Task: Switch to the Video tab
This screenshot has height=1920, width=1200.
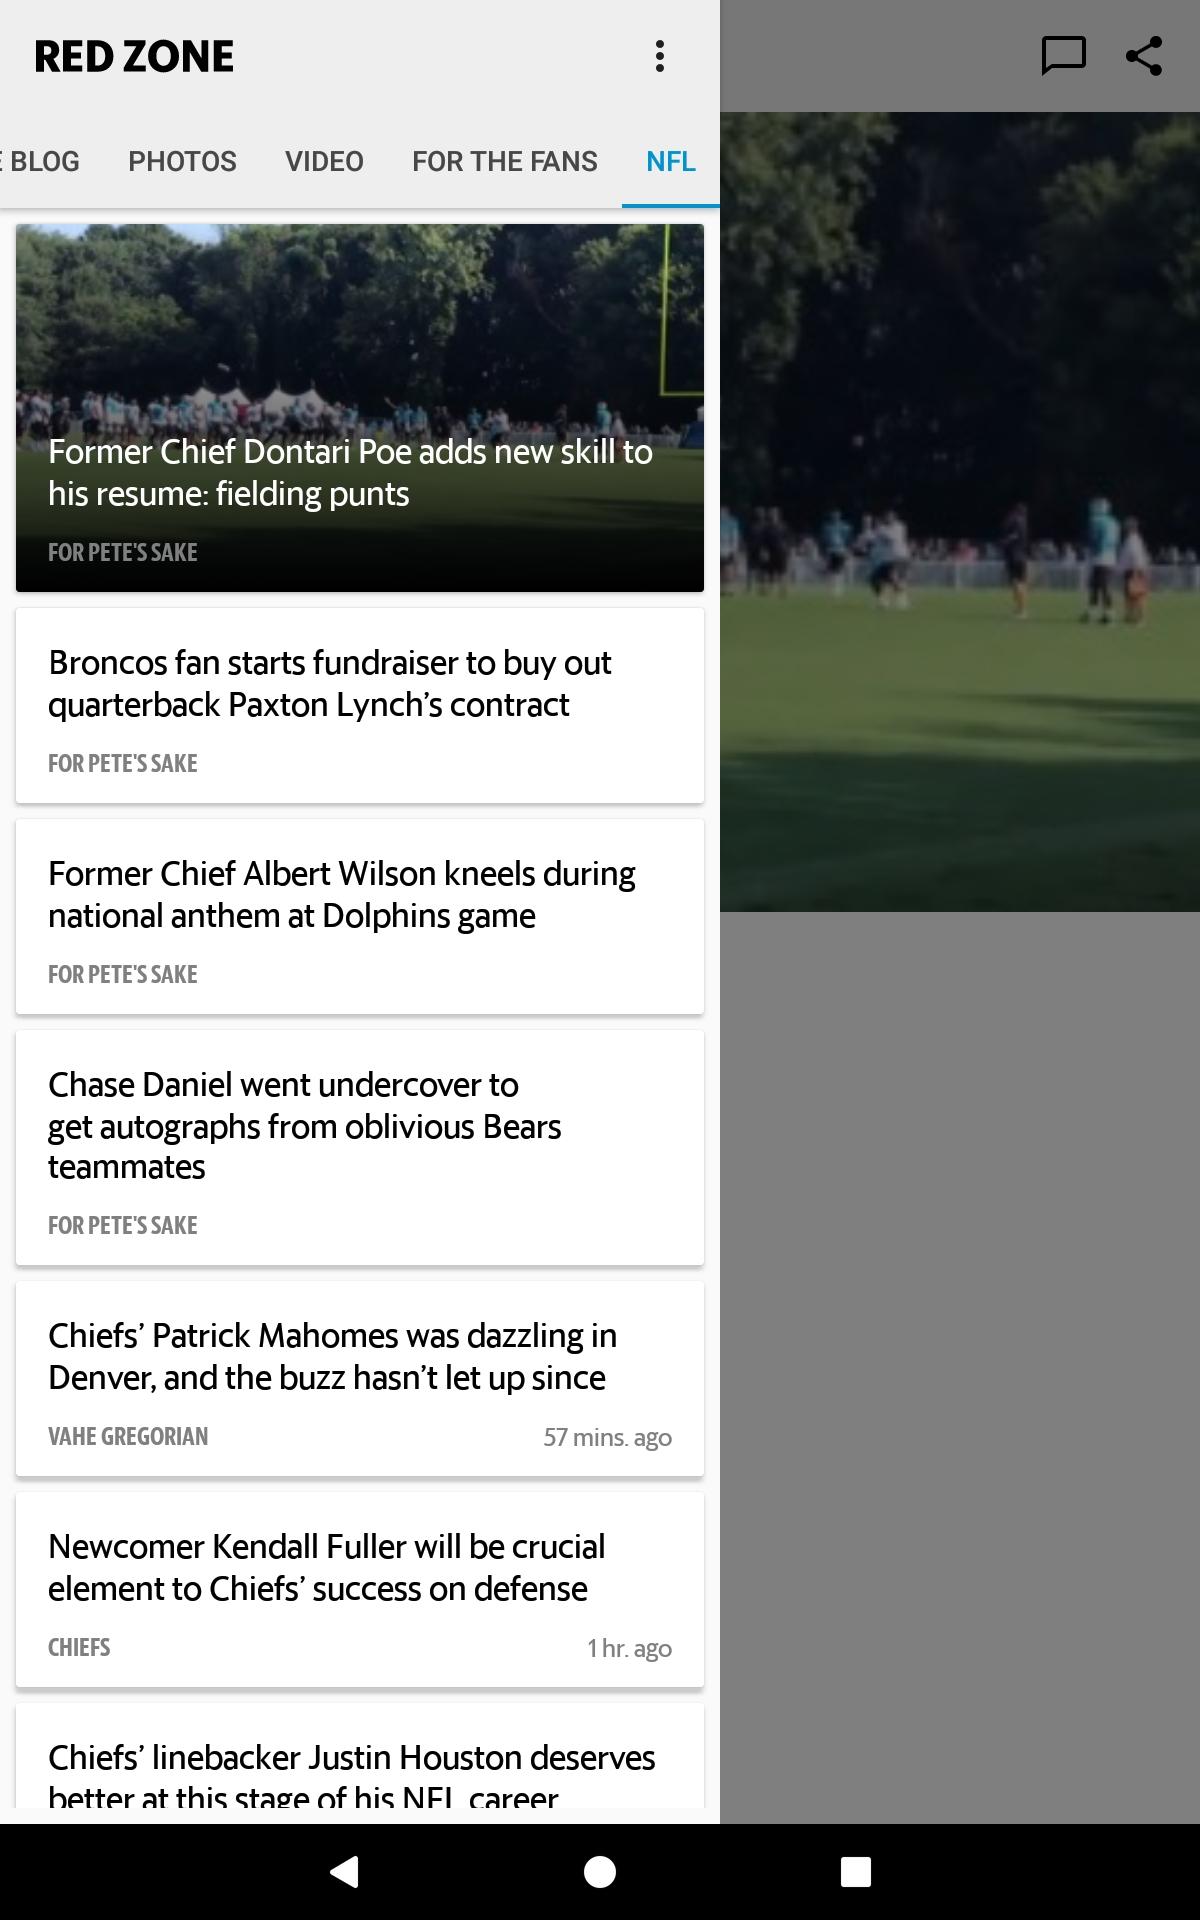Action: tap(324, 161)
